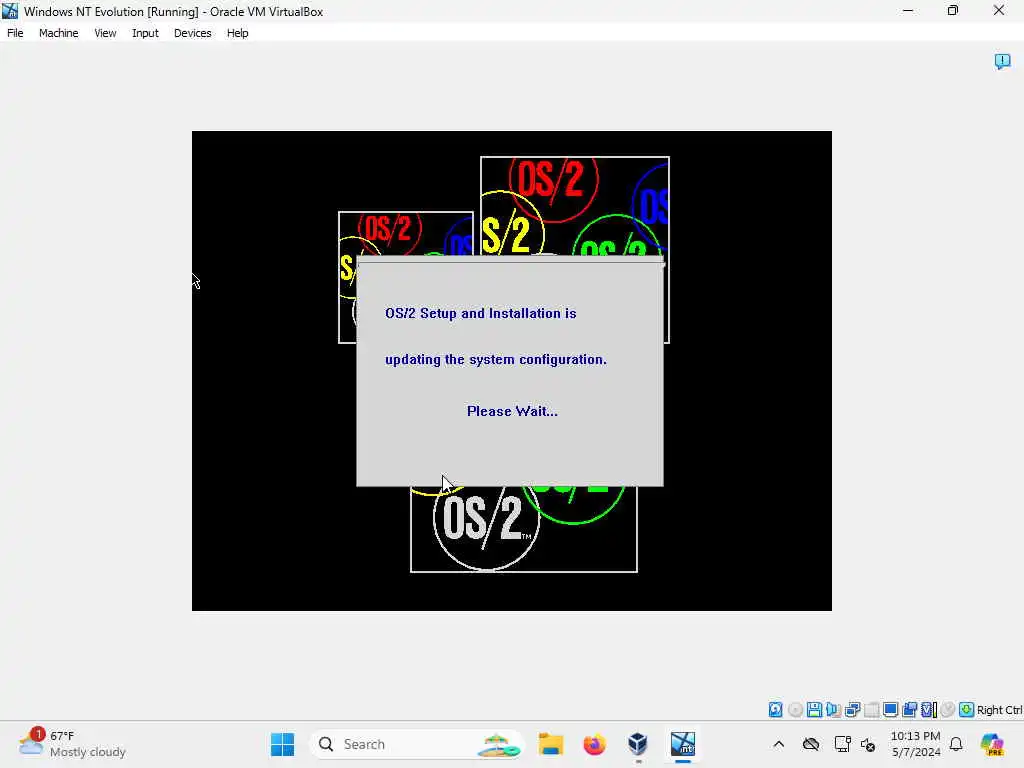Click the green keyboard capture indicator

click(x=967, y=709)
